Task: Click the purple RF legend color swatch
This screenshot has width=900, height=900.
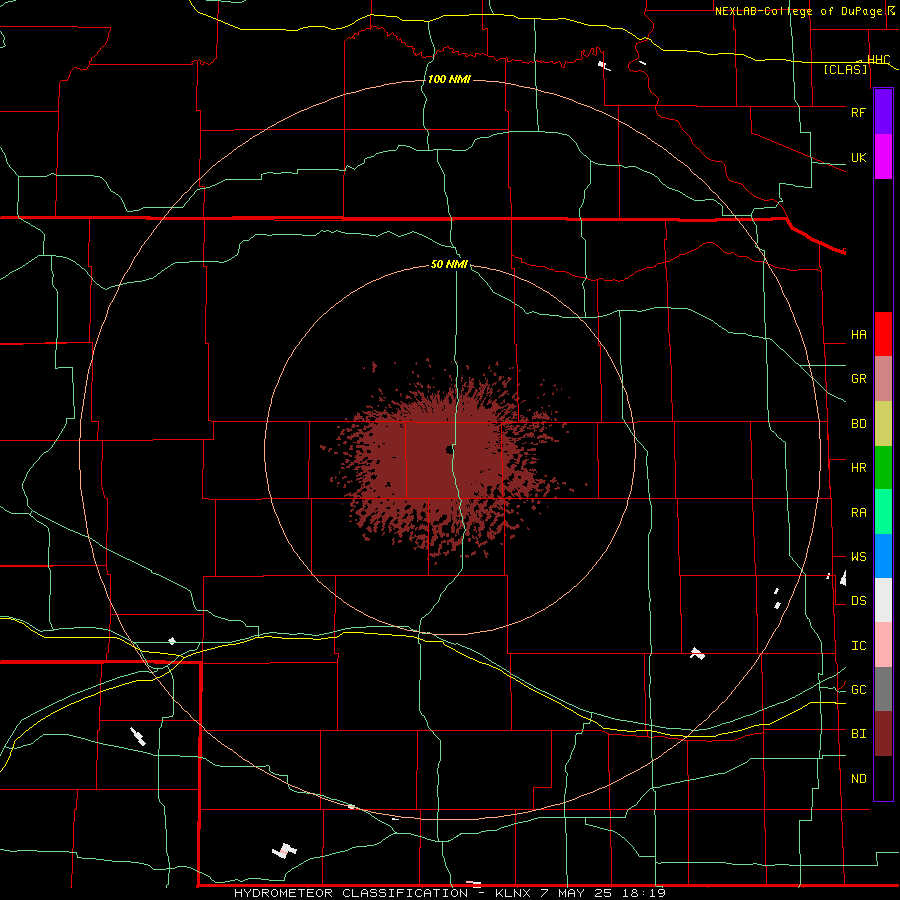Action: pos(883,112)
